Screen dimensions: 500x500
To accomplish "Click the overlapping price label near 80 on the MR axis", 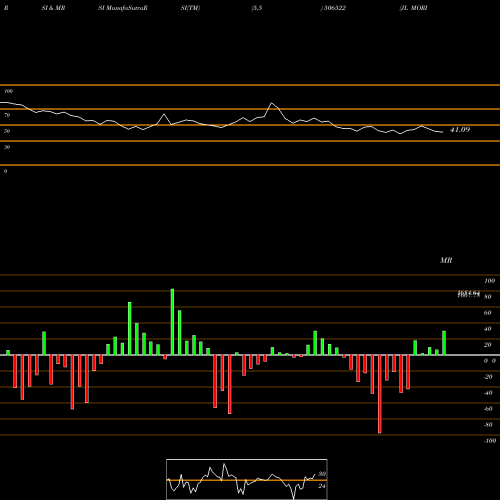I will [x=469, y=294].
